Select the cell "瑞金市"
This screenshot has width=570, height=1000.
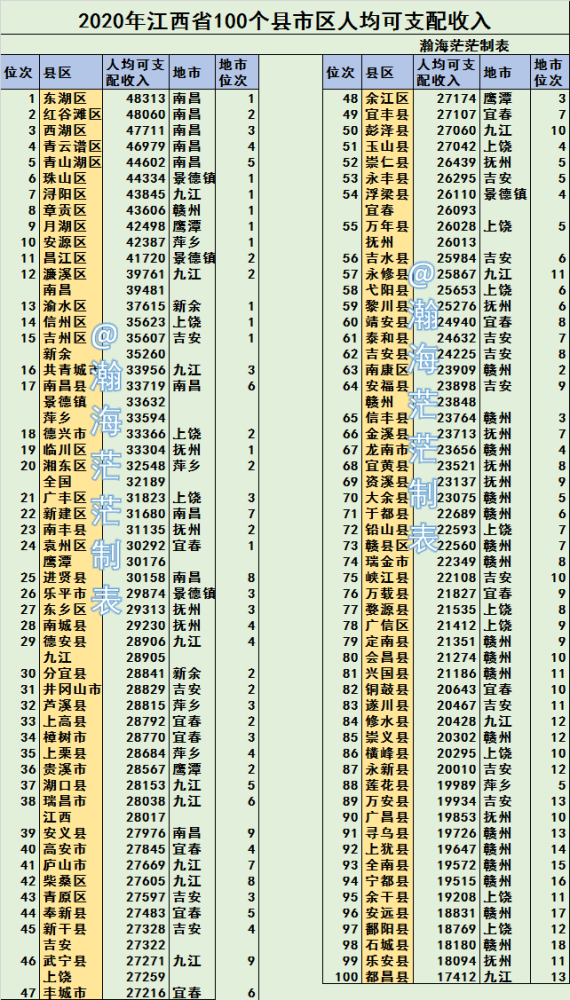tap(386, 561)
